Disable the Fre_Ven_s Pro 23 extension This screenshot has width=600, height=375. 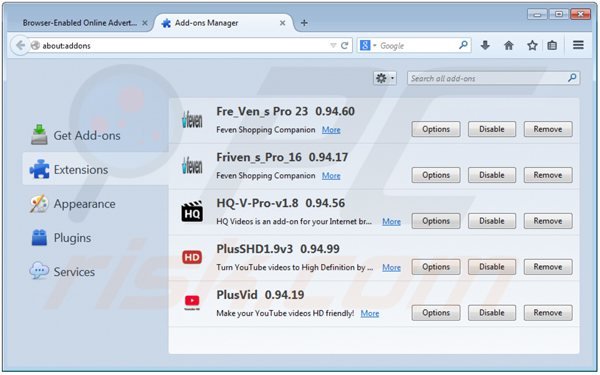(x=492, y=129)
